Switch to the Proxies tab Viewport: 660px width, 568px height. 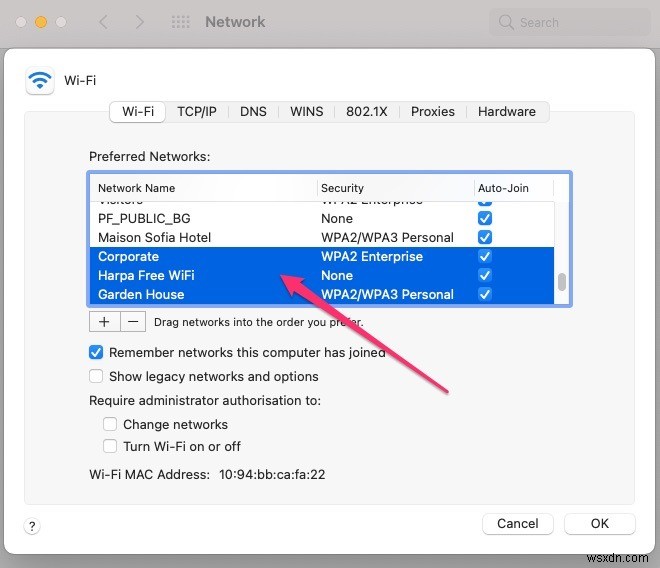point(433,112)
